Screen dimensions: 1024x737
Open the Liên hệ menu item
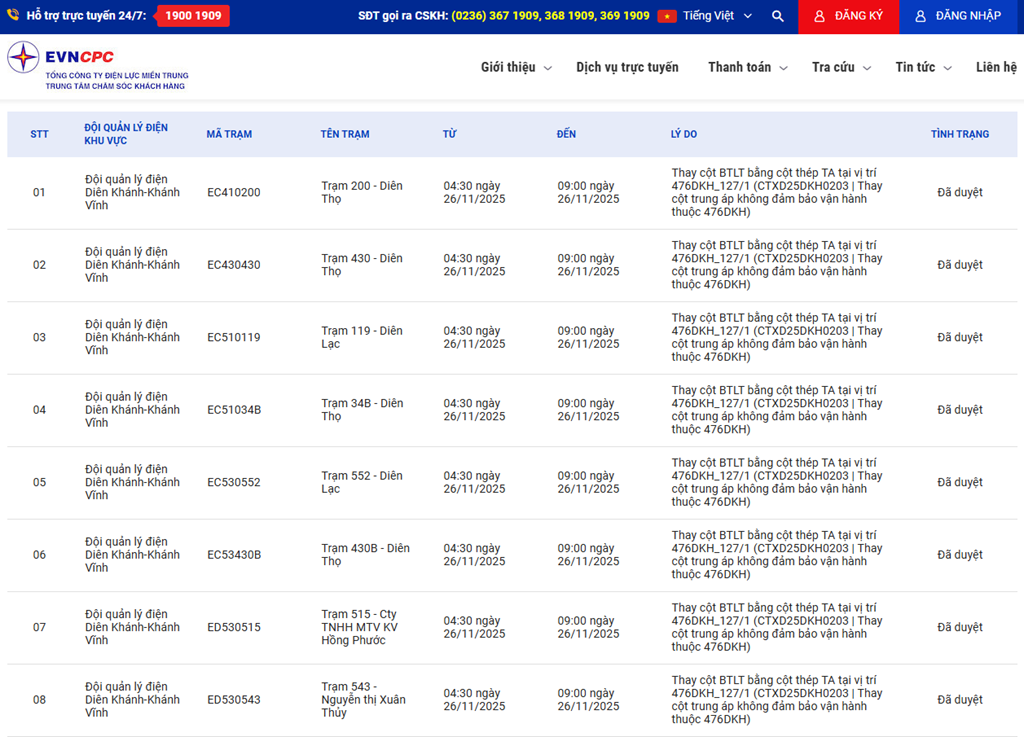click(x=995, y=68)
